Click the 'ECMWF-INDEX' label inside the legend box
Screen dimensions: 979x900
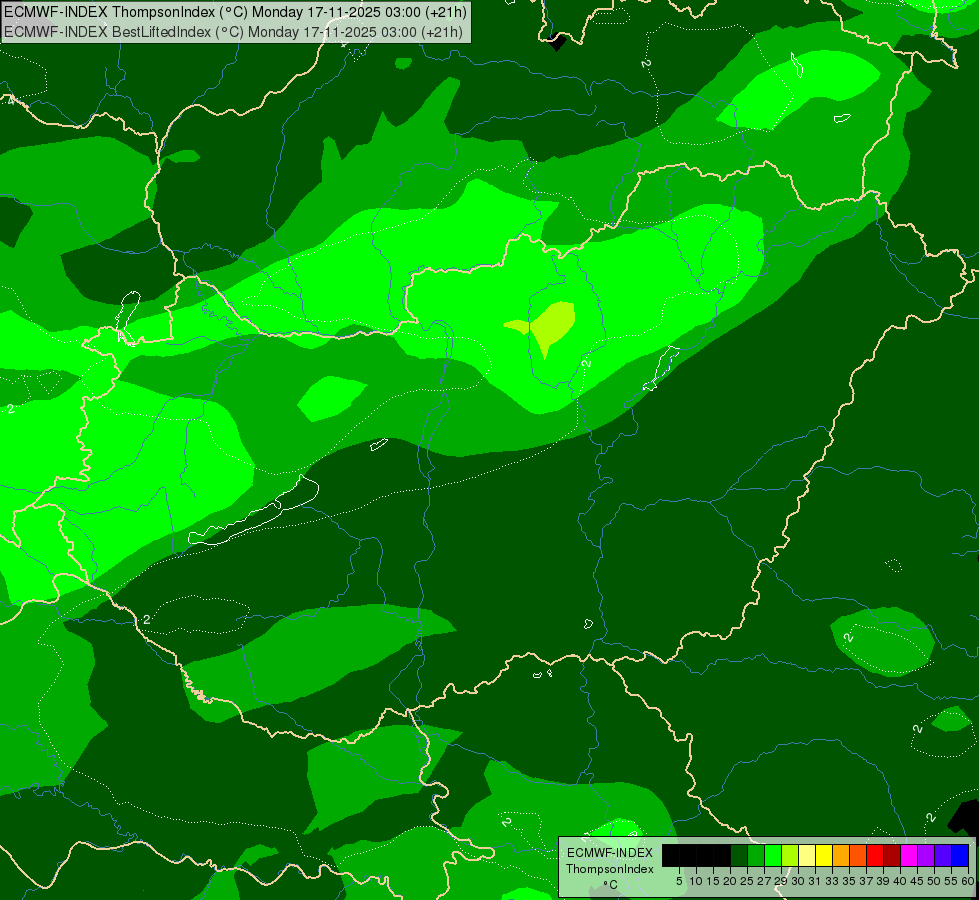click(x=610, y=853)
